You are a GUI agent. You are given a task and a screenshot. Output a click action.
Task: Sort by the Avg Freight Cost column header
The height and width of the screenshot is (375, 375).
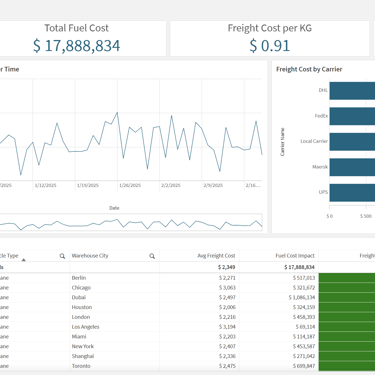click(x=216, y=256)
